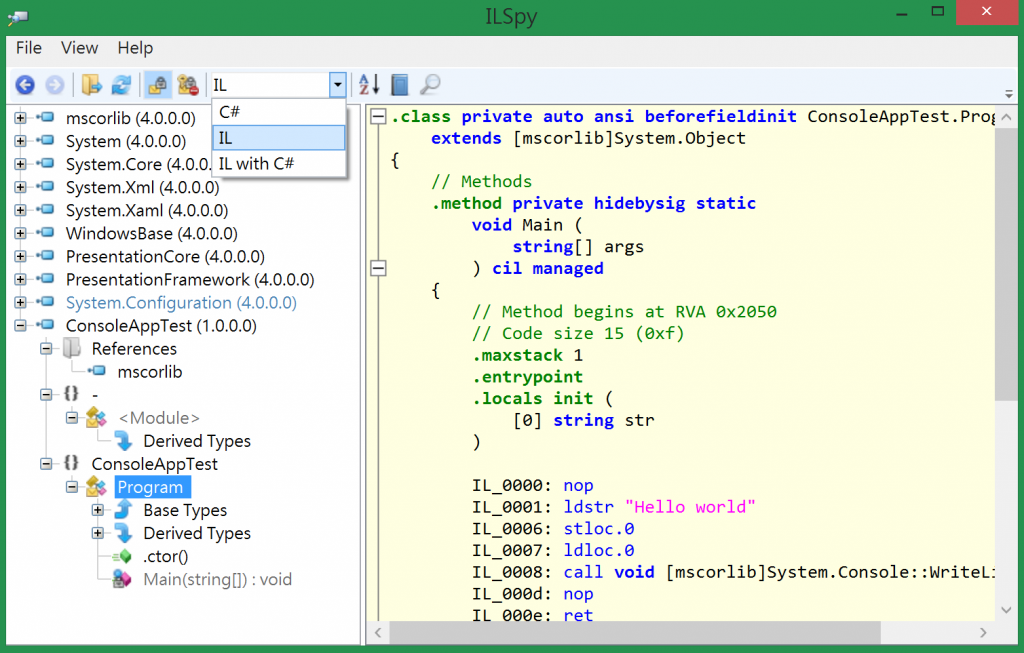Click the toolbar overflow arrow
1024x653 pixels.
point(1009,94)
